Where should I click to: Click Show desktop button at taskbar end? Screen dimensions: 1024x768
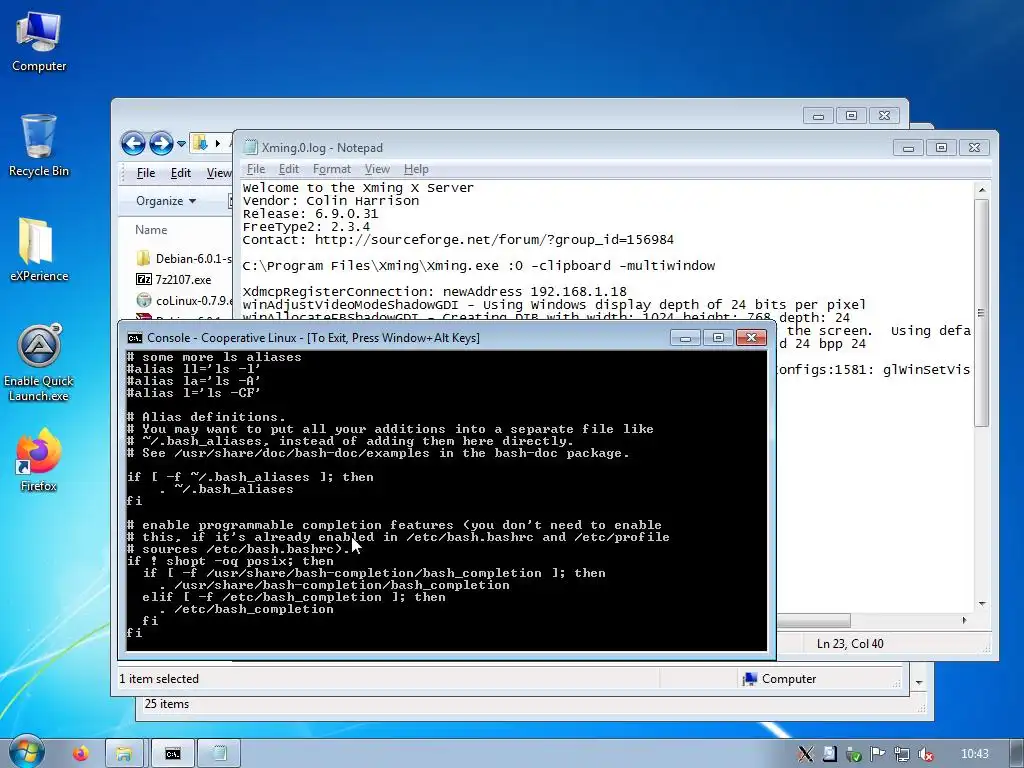[x=1017, y=753]
